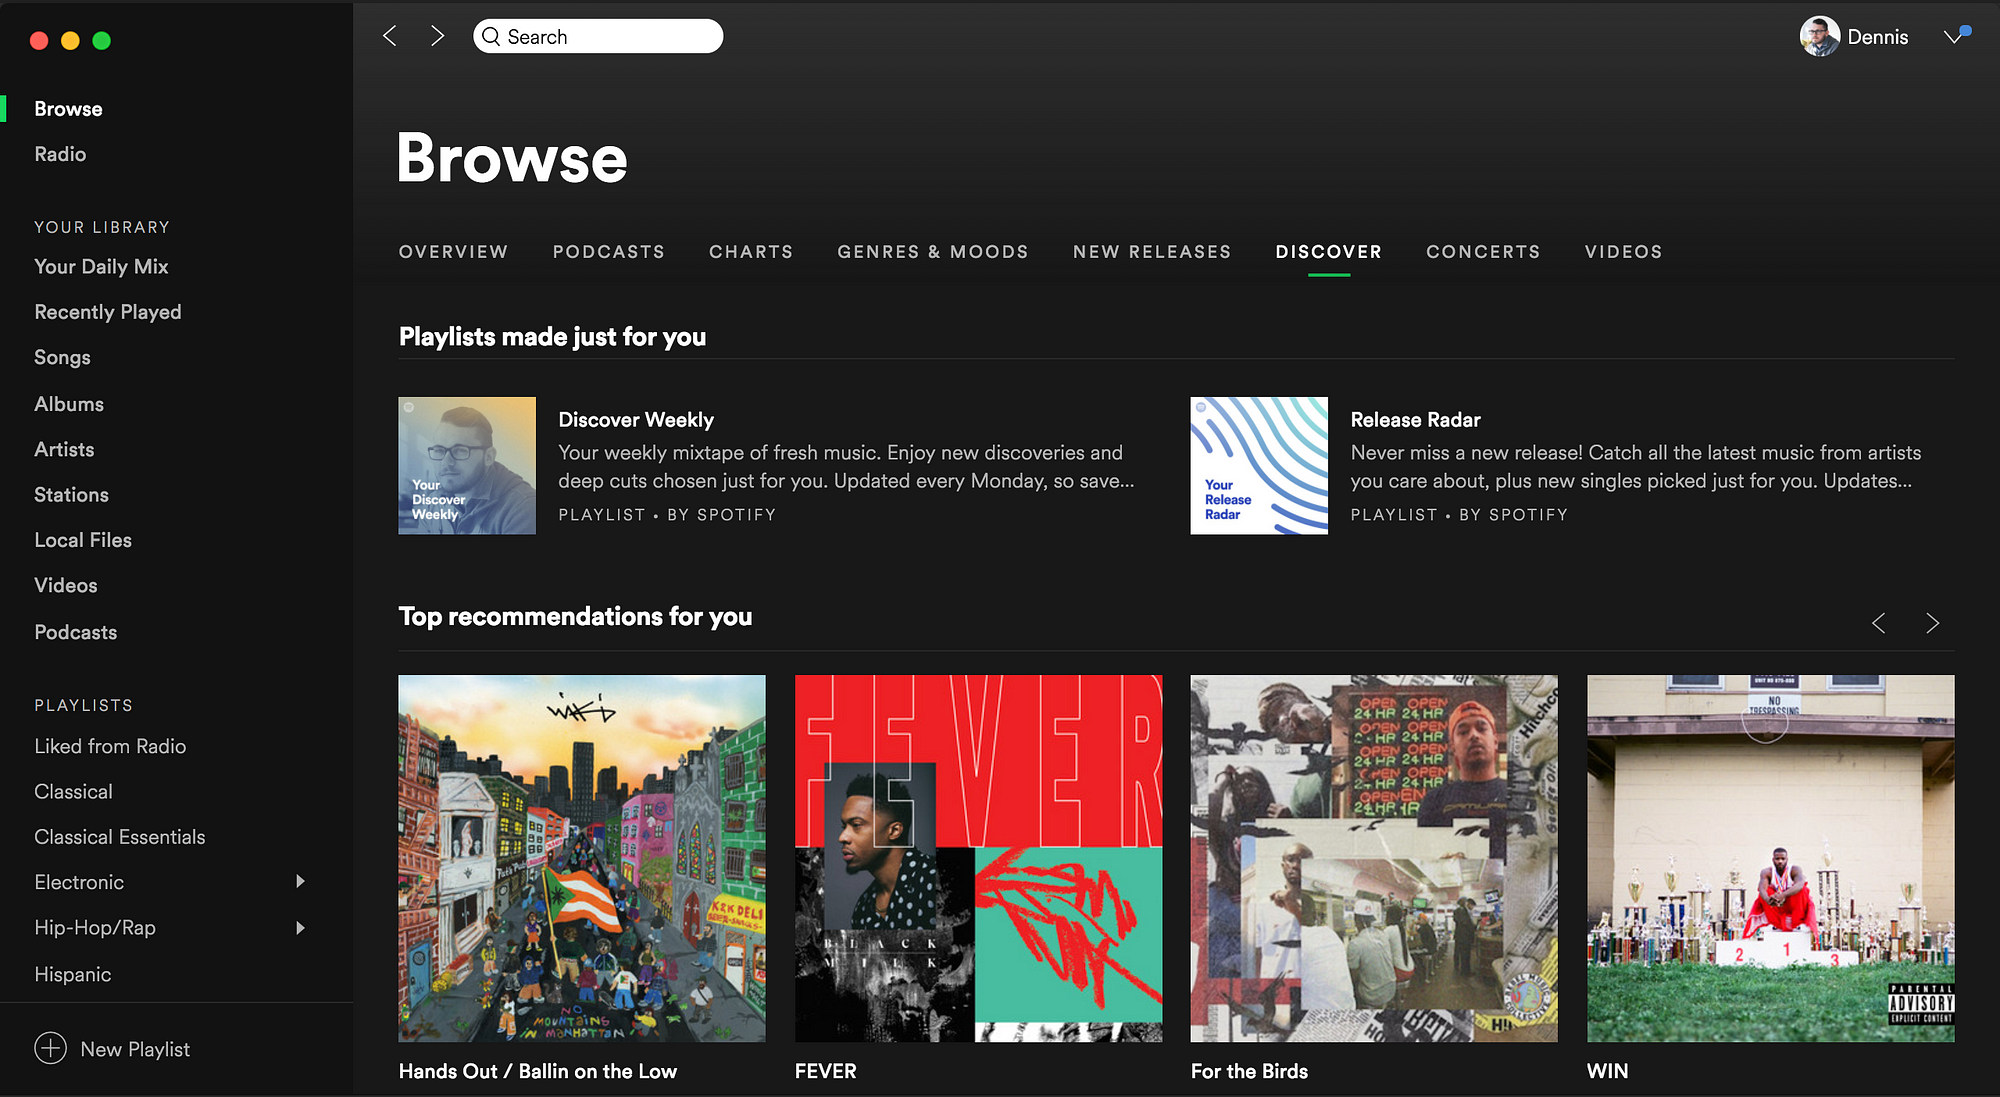Viewport: 2000px width, 1097px height.
Task: Open the Concerts tab
Action: [x=1483, y=252]
